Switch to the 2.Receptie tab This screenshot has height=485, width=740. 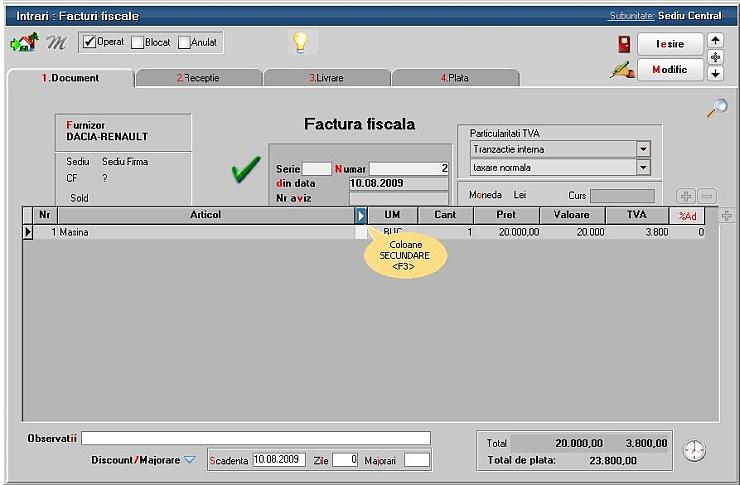pos(198,78)
